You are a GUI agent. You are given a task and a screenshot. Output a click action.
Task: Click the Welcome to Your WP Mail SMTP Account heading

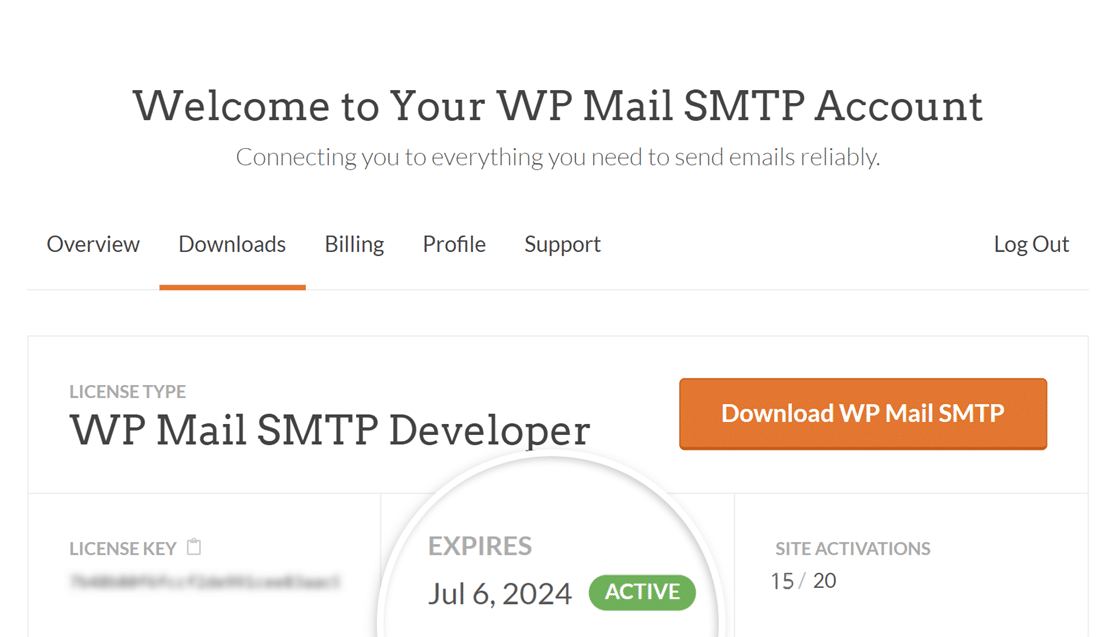(558, 105)
